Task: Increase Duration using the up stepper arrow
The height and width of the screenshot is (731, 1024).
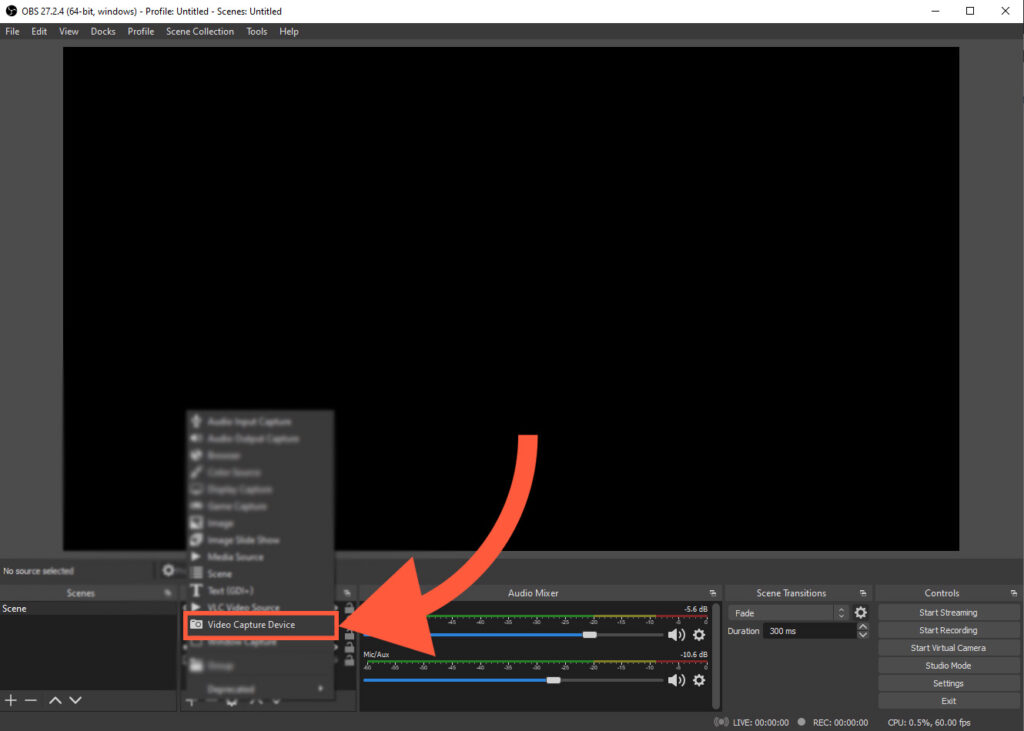Action: tap(862, 626)
